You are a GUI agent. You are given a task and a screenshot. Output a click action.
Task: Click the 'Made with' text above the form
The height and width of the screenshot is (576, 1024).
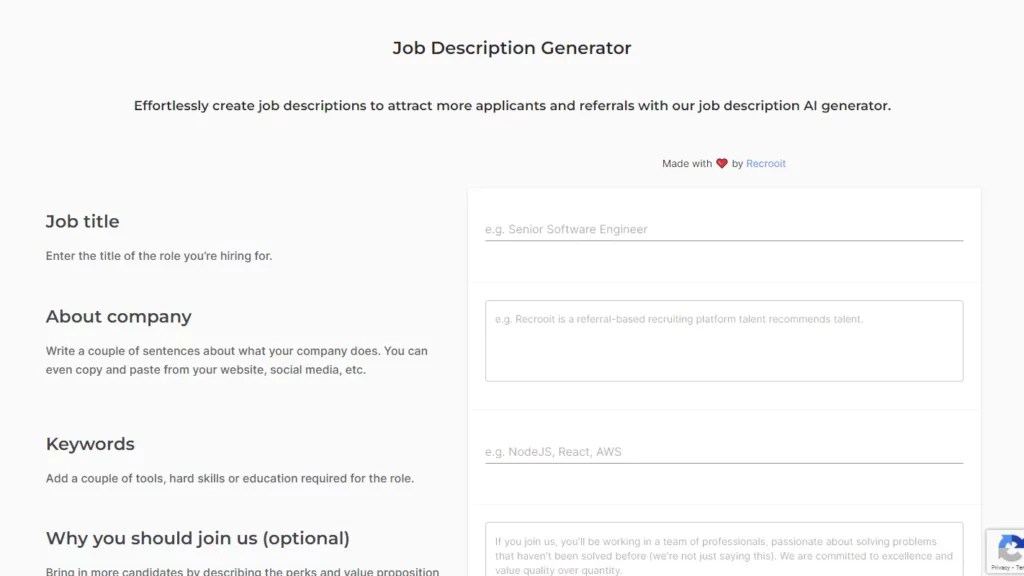pos(689,163)
